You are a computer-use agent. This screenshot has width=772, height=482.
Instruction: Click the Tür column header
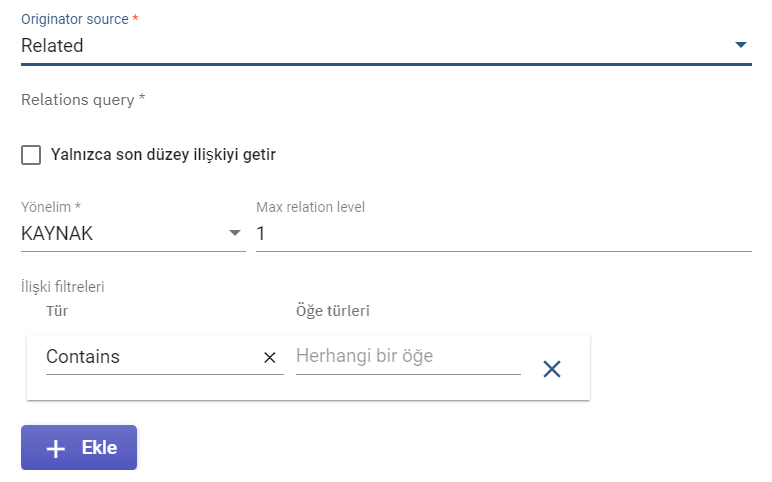[57, 311]
